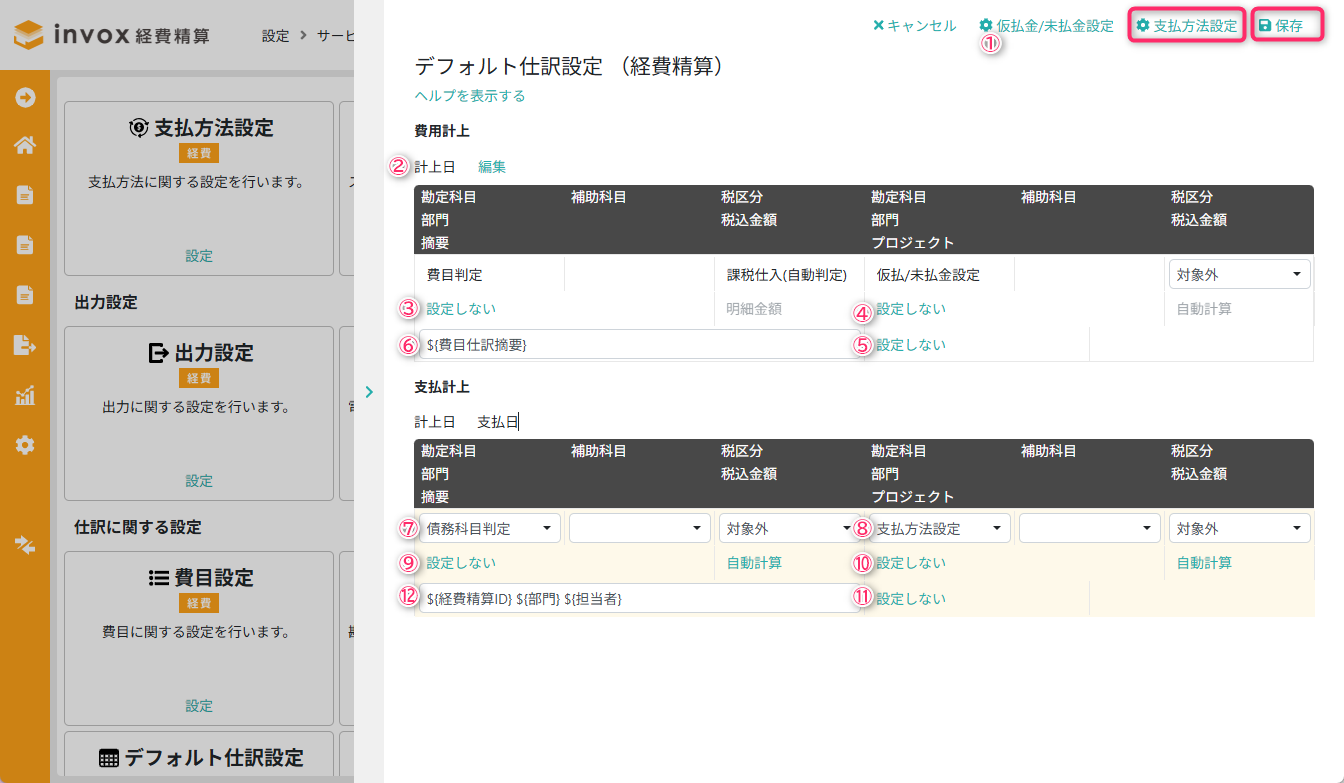Click the swap arrows icon in the sidebar
Viewport: 1344px width, 783px height.
pos(25,545)
